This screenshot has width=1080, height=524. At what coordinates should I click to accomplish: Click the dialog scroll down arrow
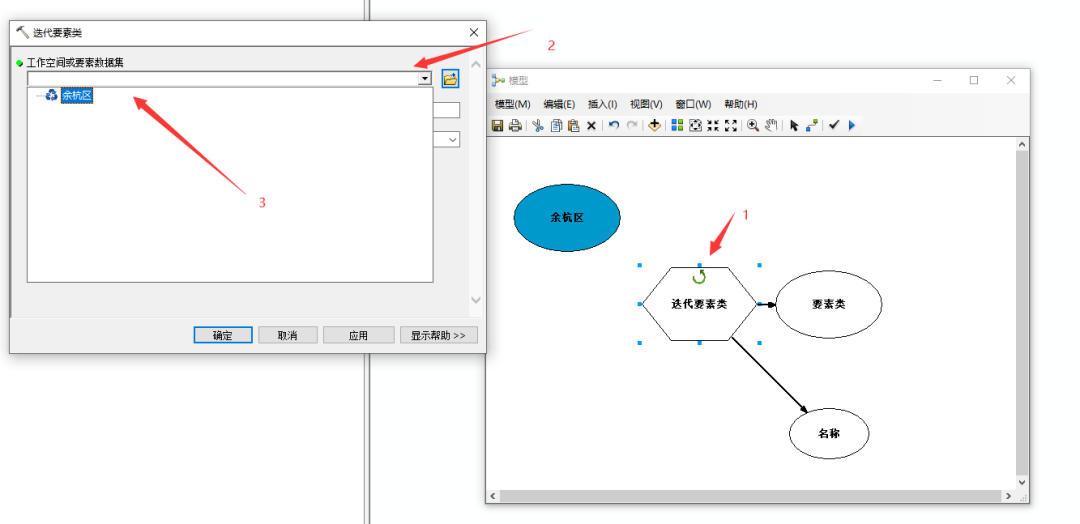[x=475, y=300]
